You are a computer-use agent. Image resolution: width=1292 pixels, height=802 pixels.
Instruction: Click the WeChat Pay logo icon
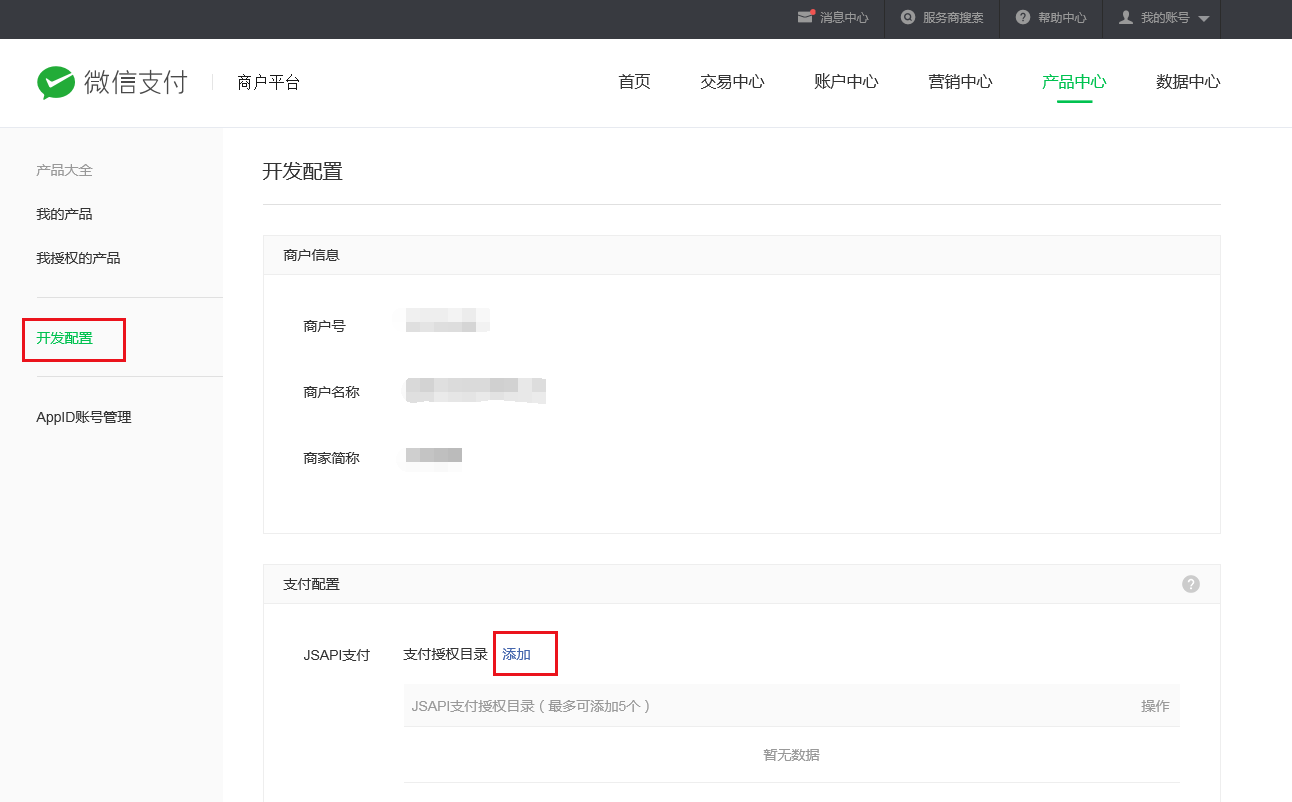(56, 83)
